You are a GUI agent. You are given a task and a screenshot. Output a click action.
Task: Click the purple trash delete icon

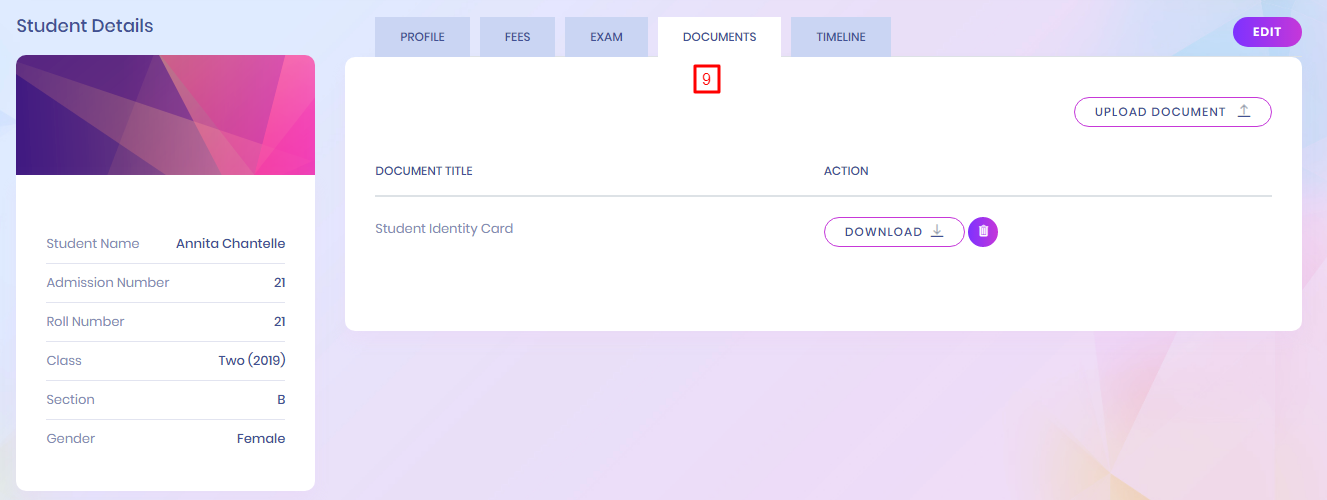(983, 232)
